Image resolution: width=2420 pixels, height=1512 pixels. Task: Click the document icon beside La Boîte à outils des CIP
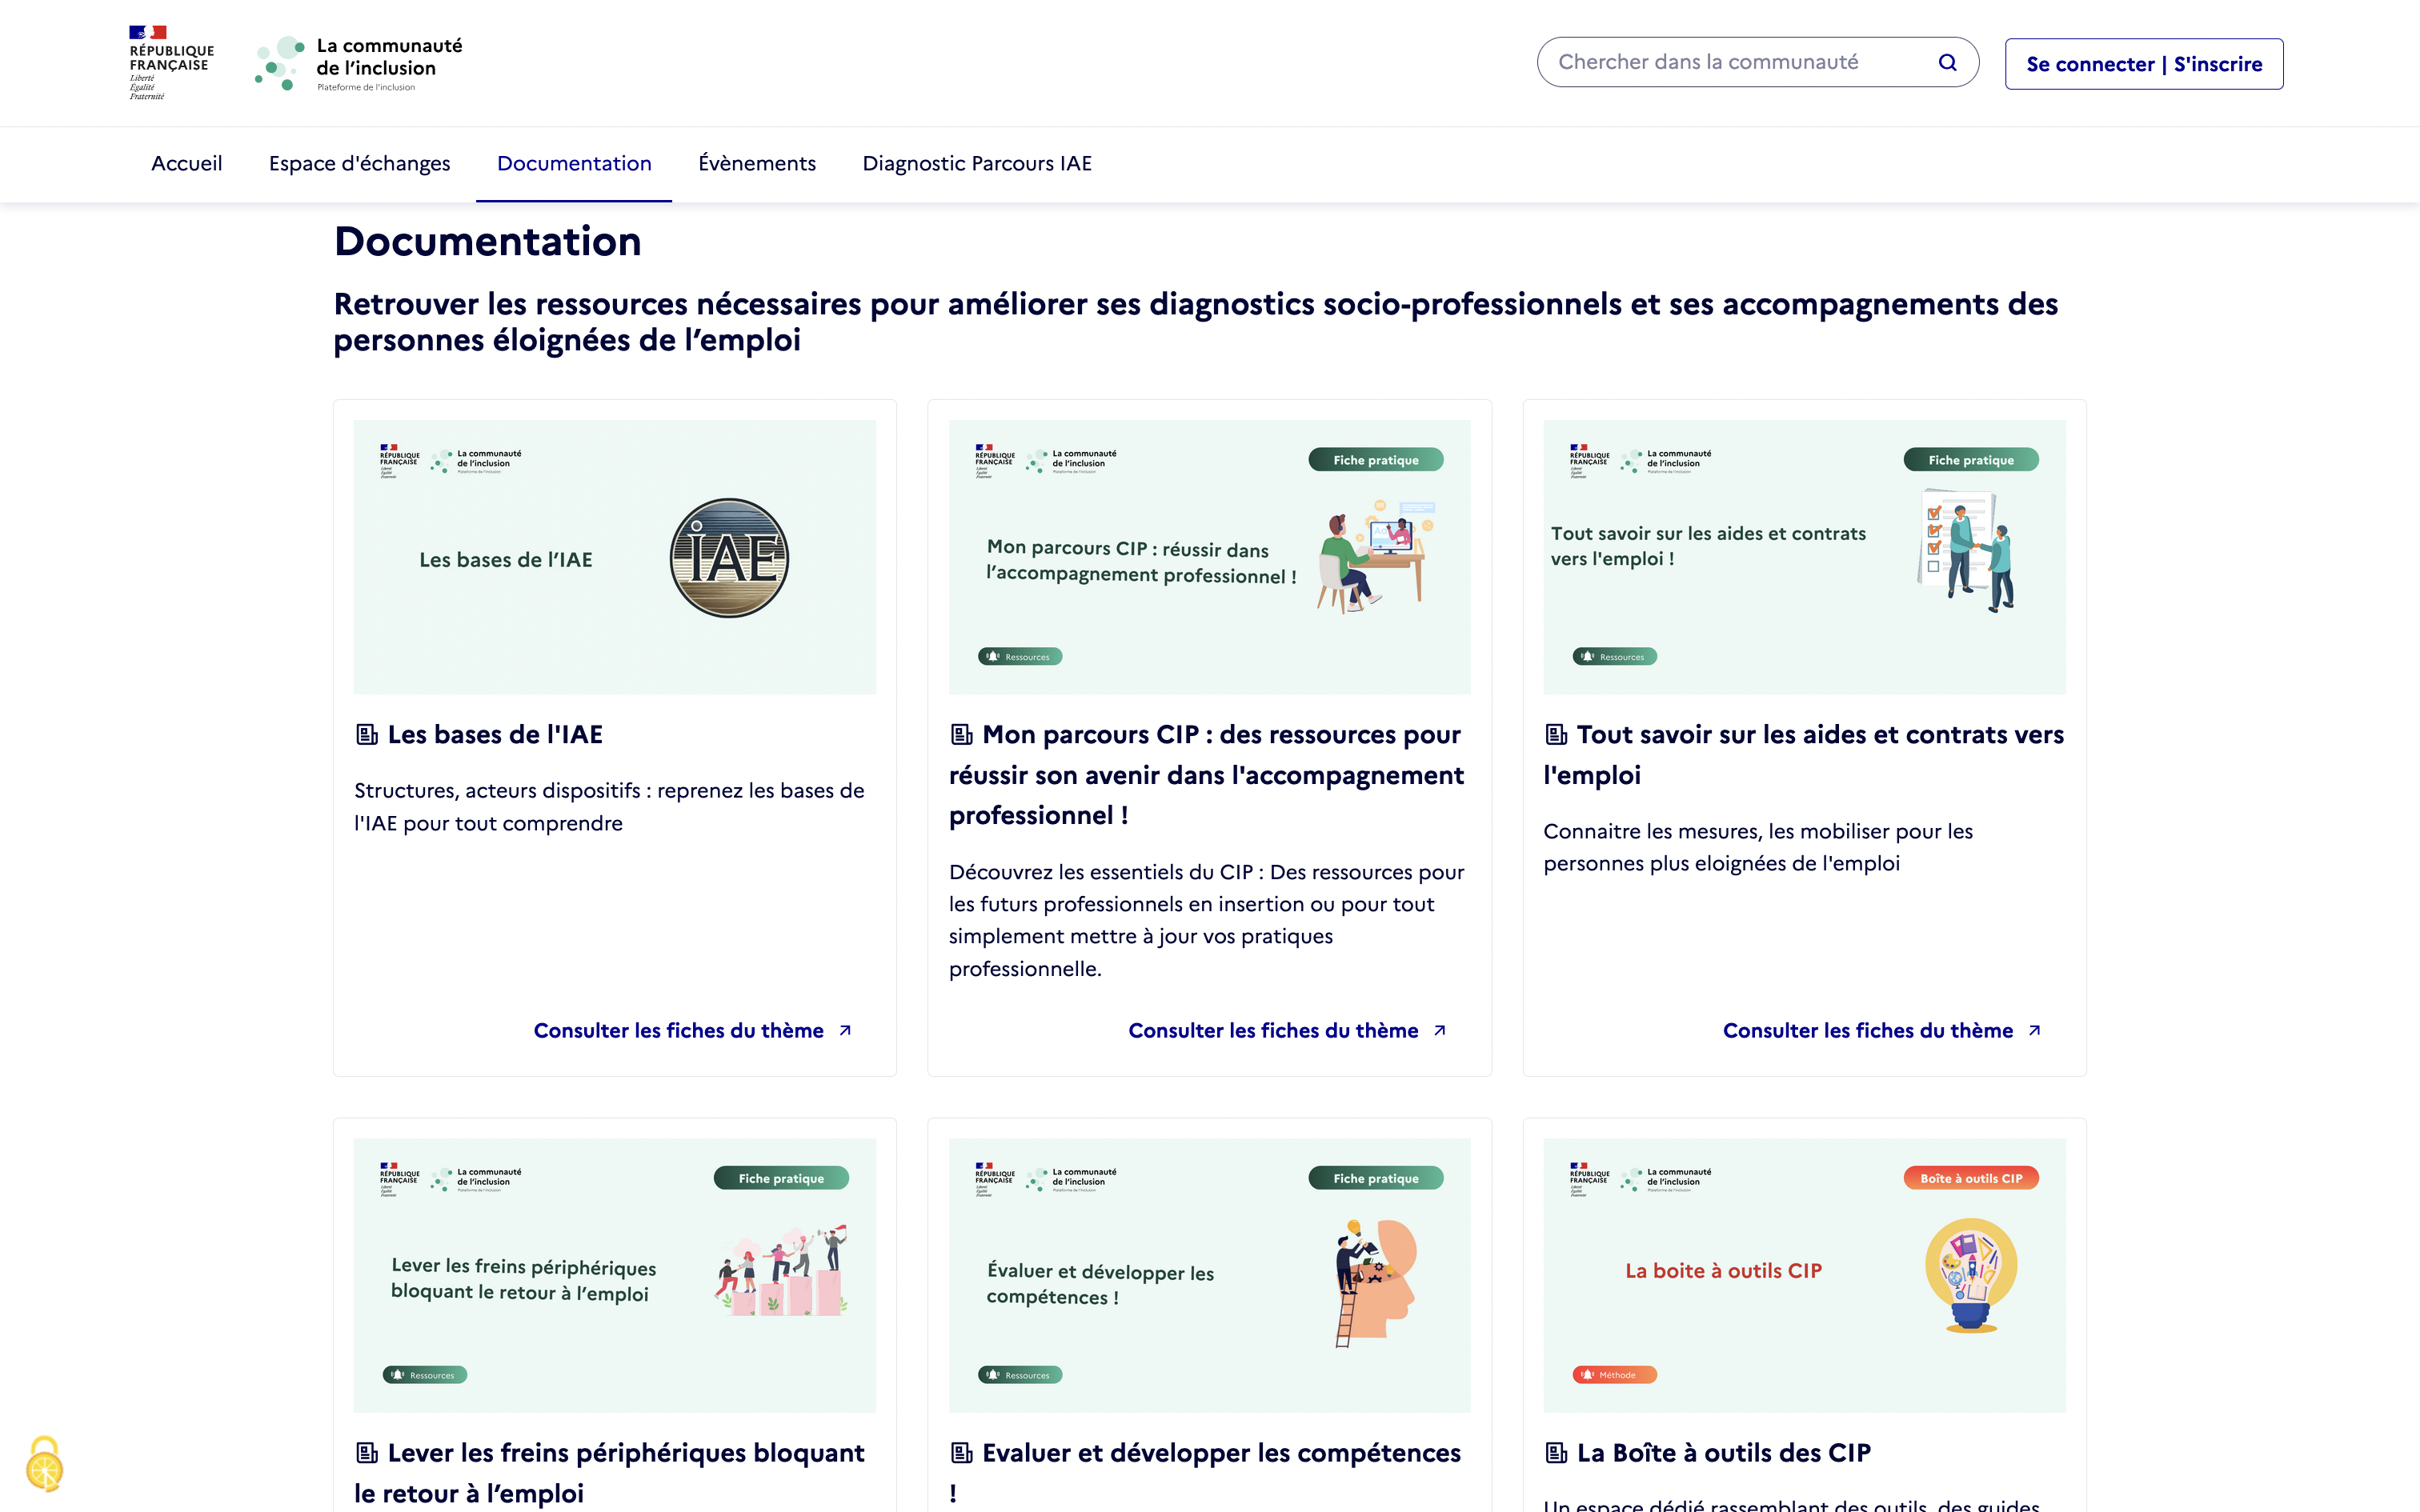[x=1556, y=1453]
